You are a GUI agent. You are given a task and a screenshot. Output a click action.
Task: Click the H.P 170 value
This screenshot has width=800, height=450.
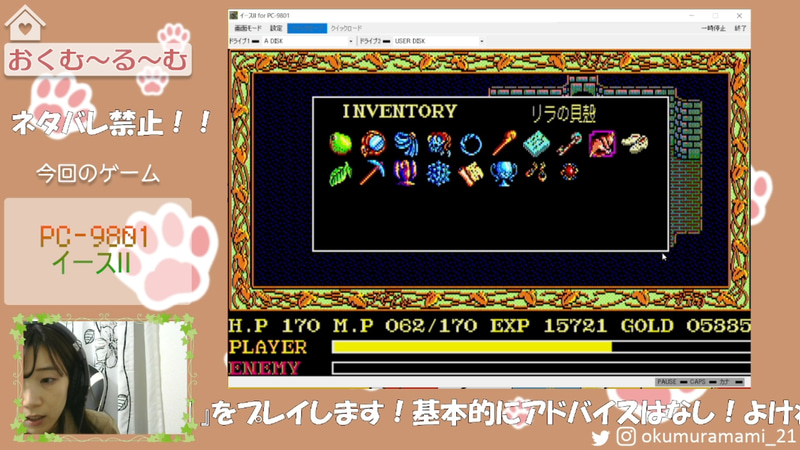pos(274,326)
